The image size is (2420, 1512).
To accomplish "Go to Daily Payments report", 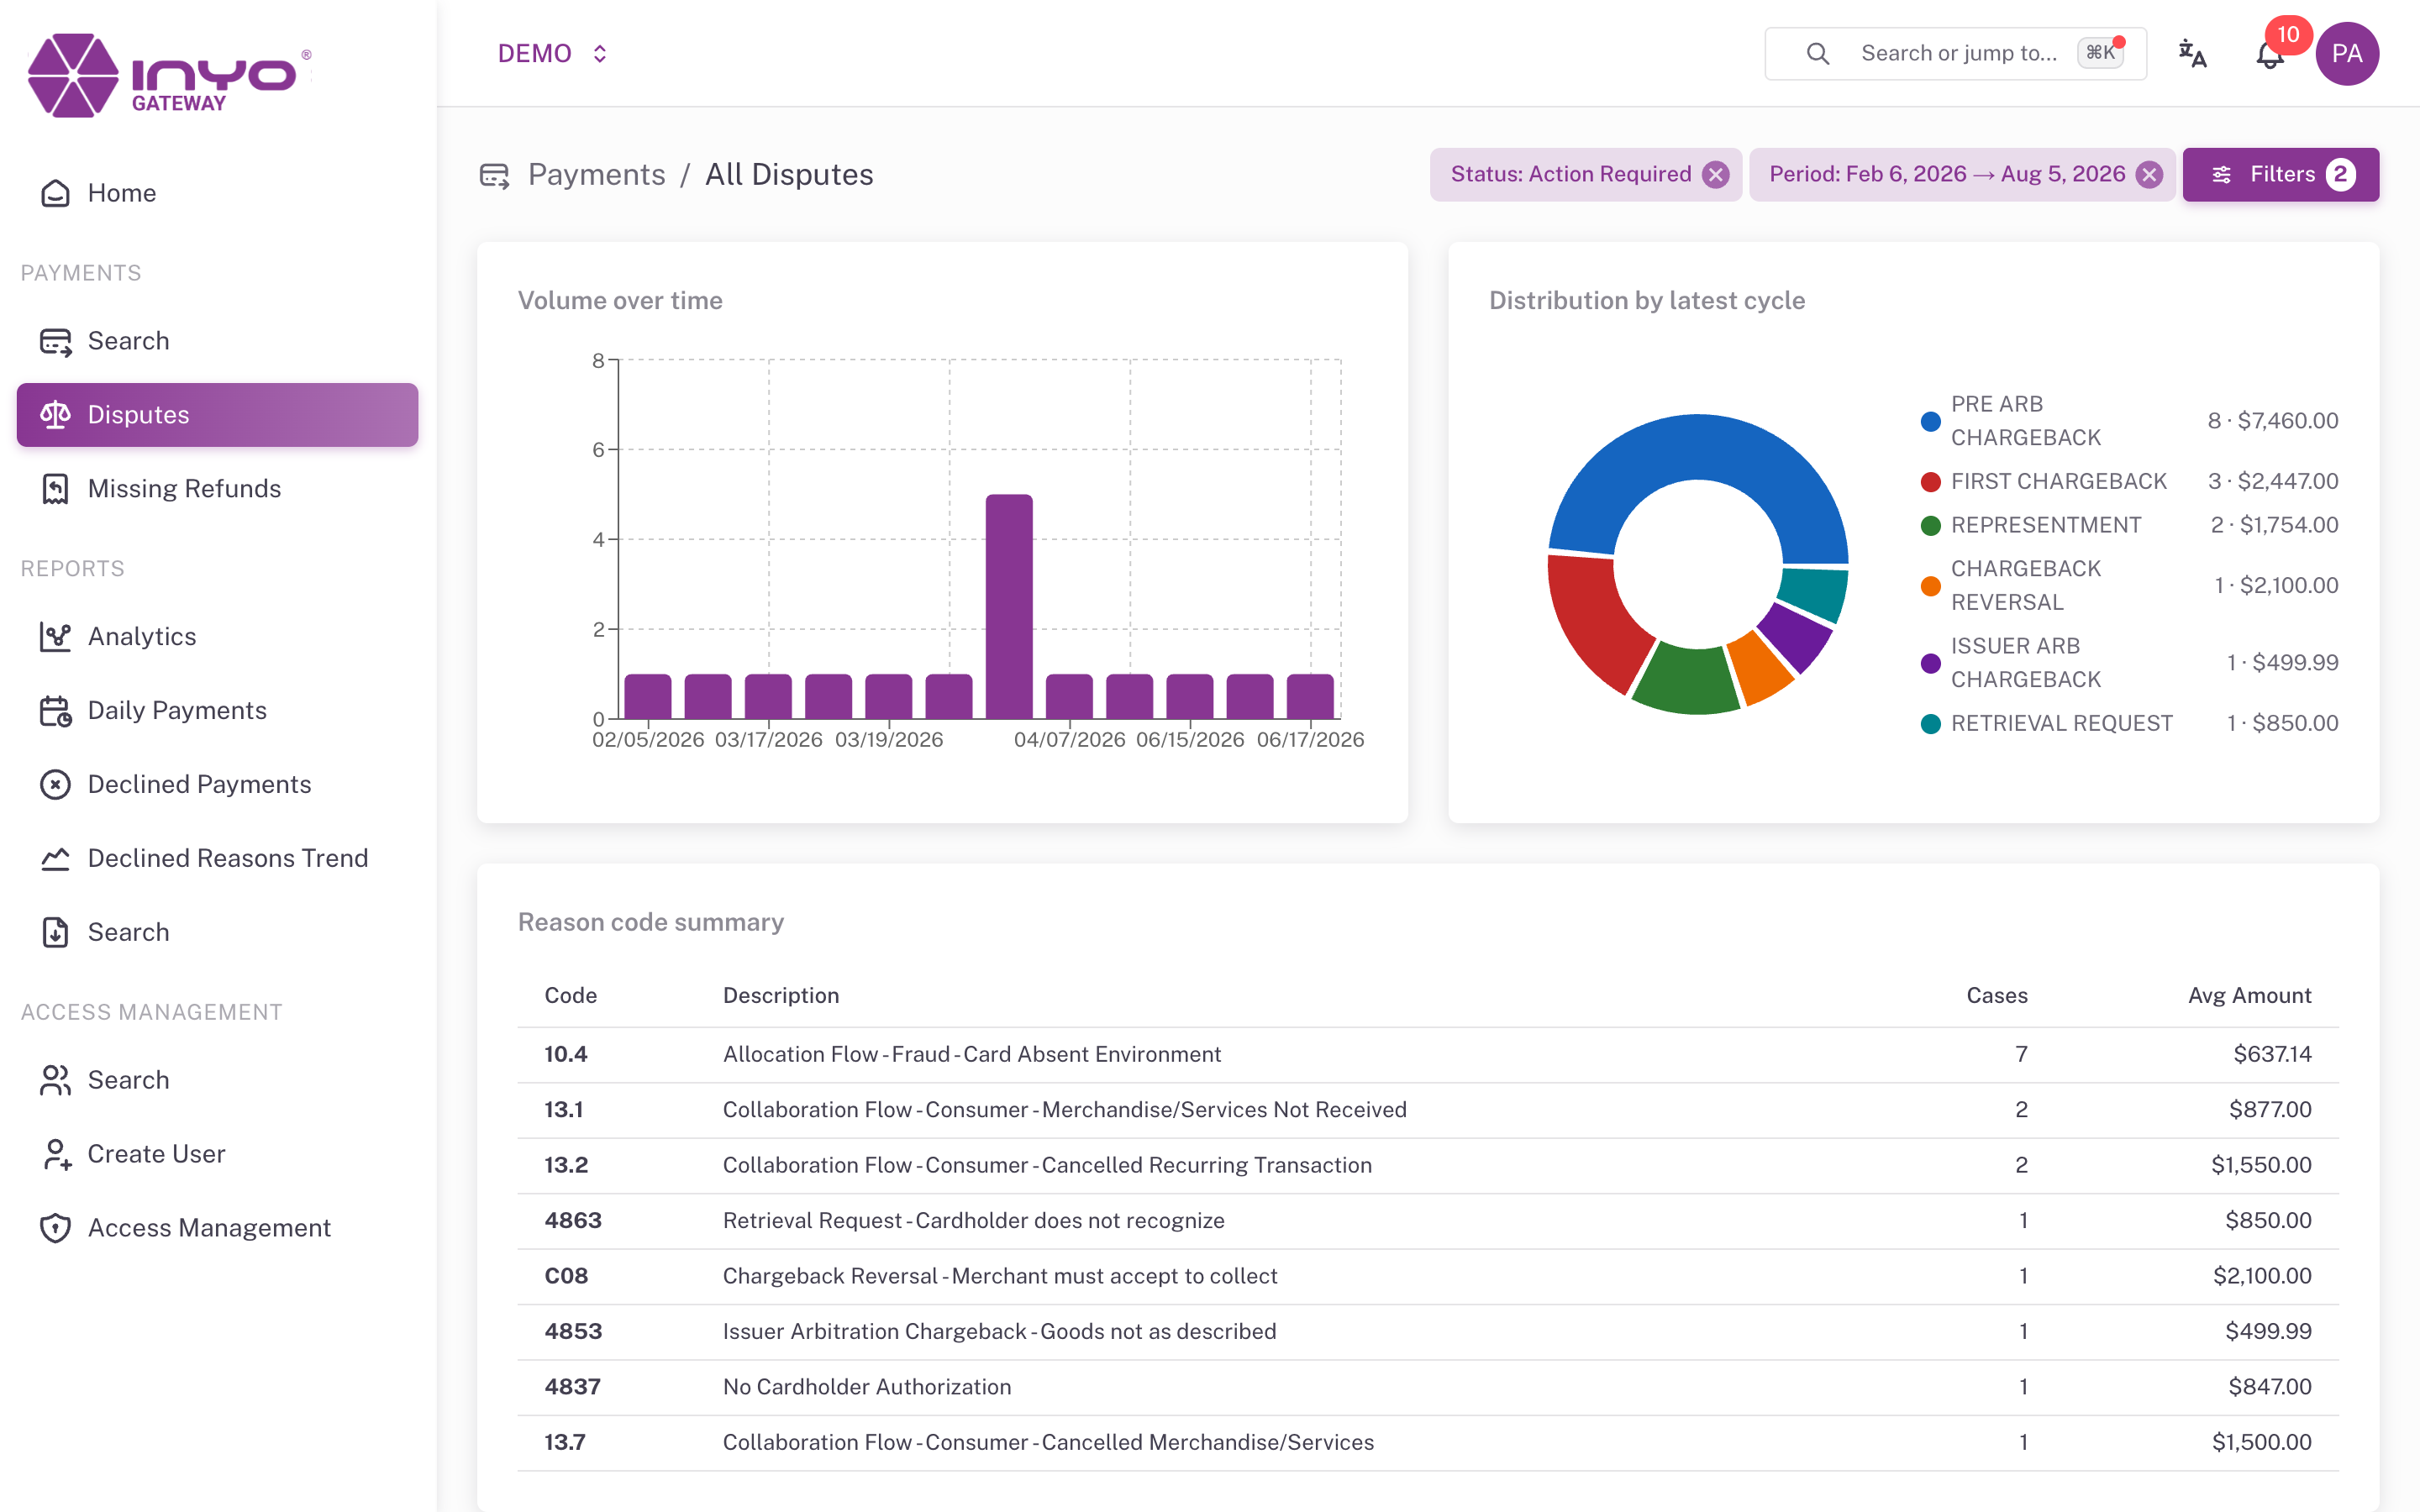I will pos(217,711).
